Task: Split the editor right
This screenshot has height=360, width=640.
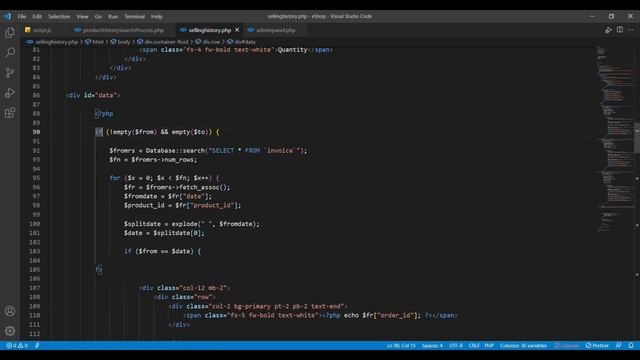Action: (x=620, y=30)
